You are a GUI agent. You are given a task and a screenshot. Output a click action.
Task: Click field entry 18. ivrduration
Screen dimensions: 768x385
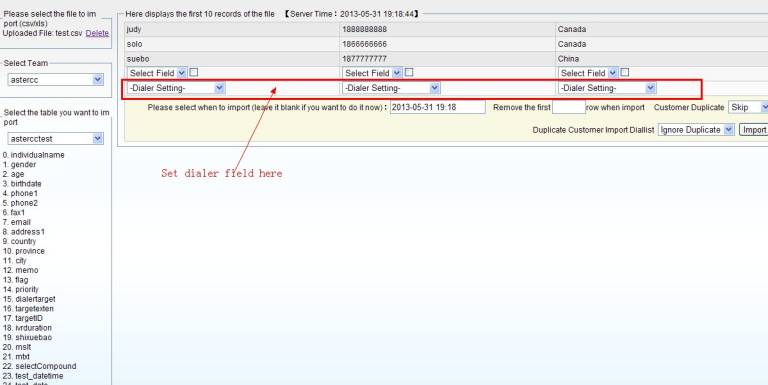coord(27,328)
